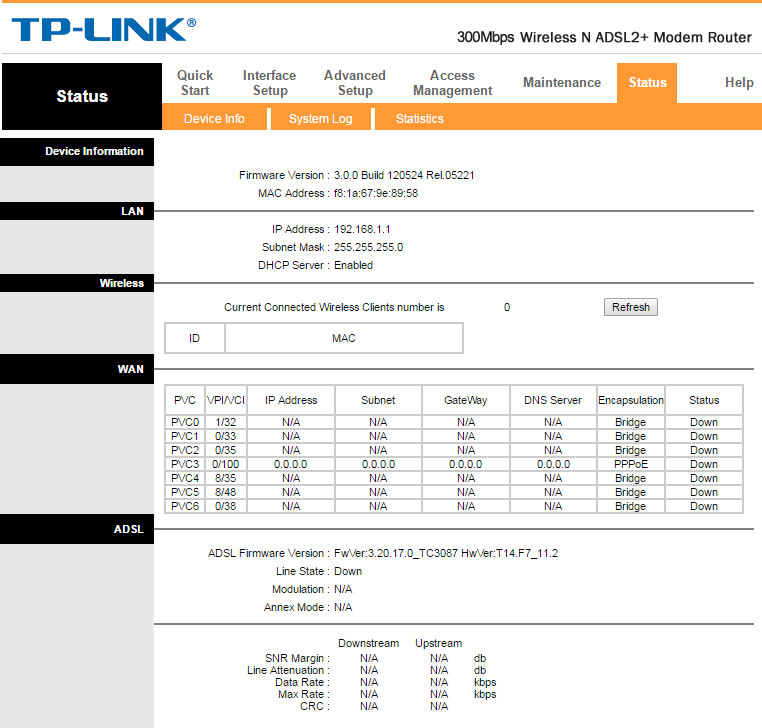Click the Line State Down value
The image size is (762, 728).
(348, 571)
